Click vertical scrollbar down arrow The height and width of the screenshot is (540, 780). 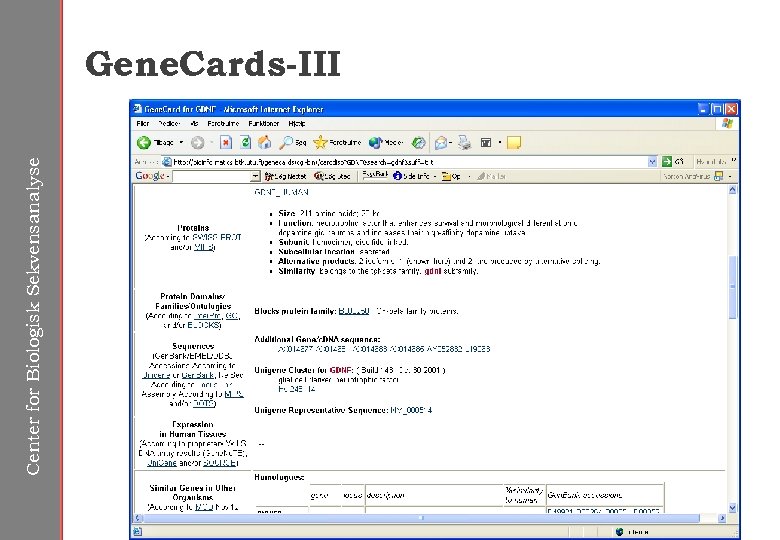coord(732,508)
